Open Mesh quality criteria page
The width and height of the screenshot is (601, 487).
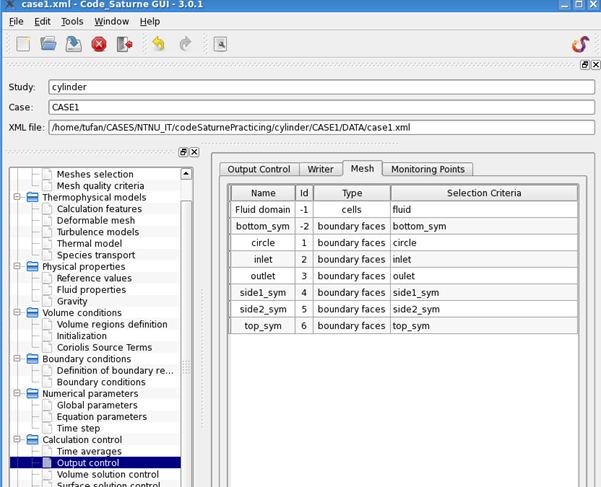click(100, 186)
